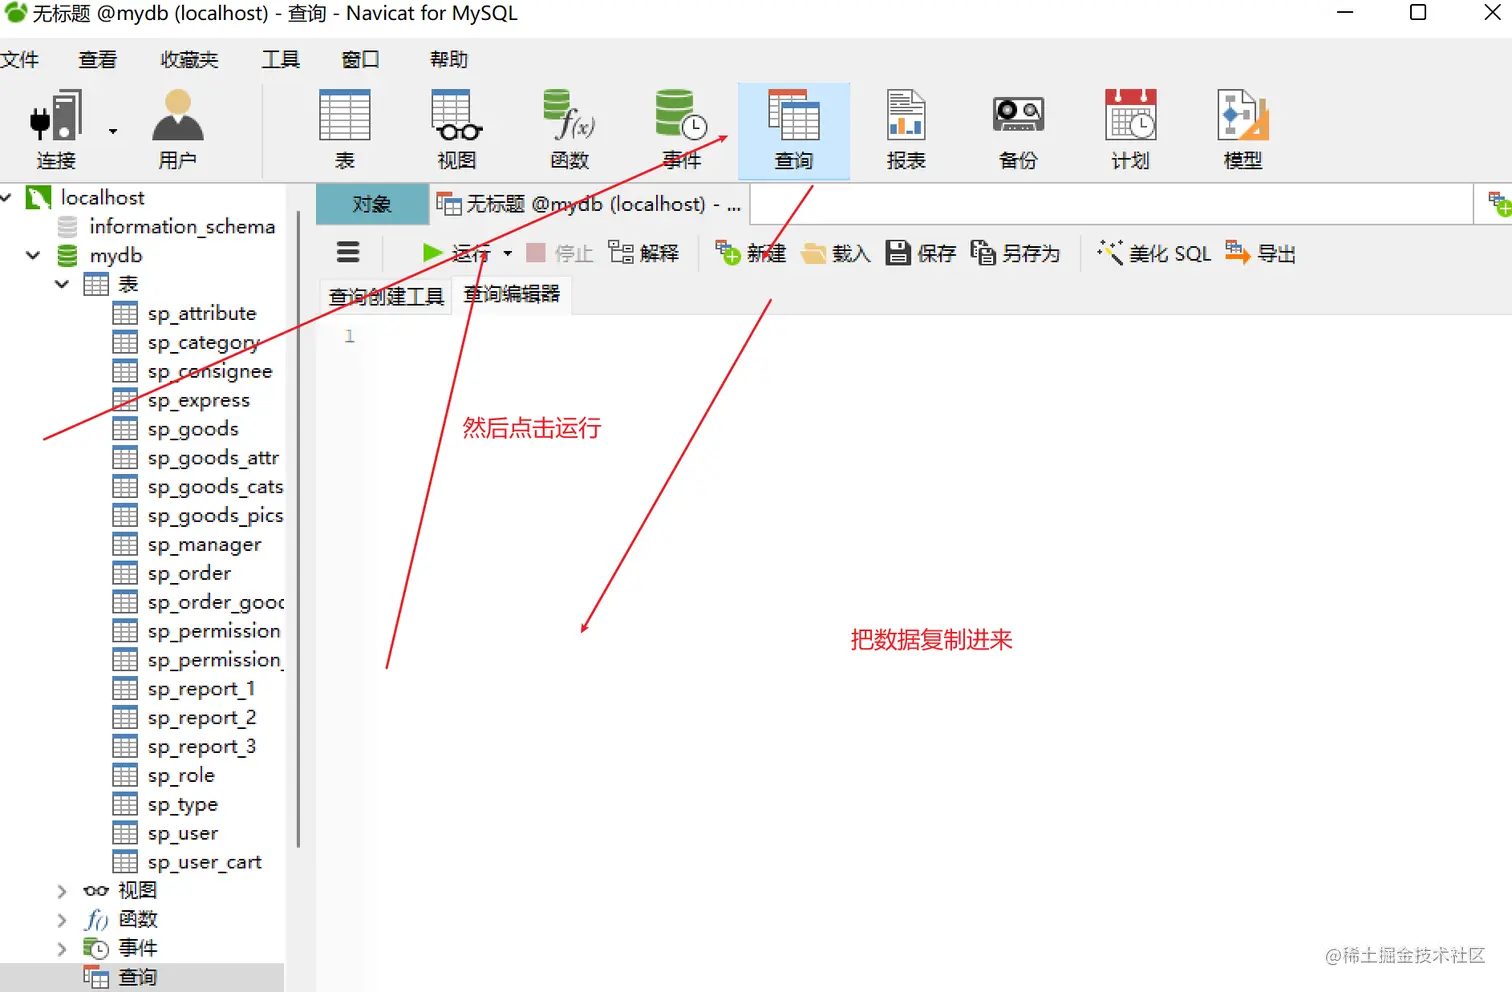Click the 美化 SQL beautify button
Screen dimensions: 1512x992
[x=1154, y=253]
